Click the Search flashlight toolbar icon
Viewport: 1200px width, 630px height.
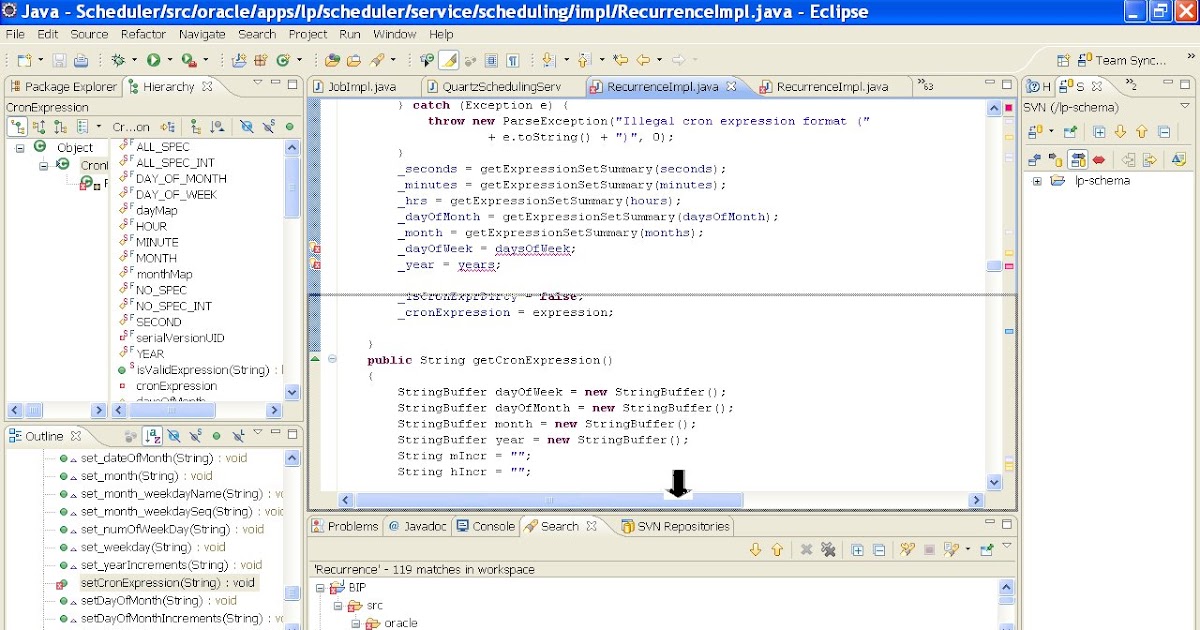coord(377,61)
